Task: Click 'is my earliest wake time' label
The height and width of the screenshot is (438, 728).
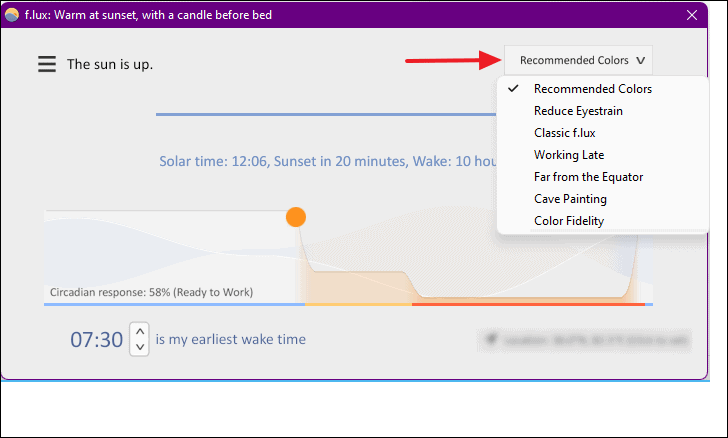Action: click(x=231, y=339)
